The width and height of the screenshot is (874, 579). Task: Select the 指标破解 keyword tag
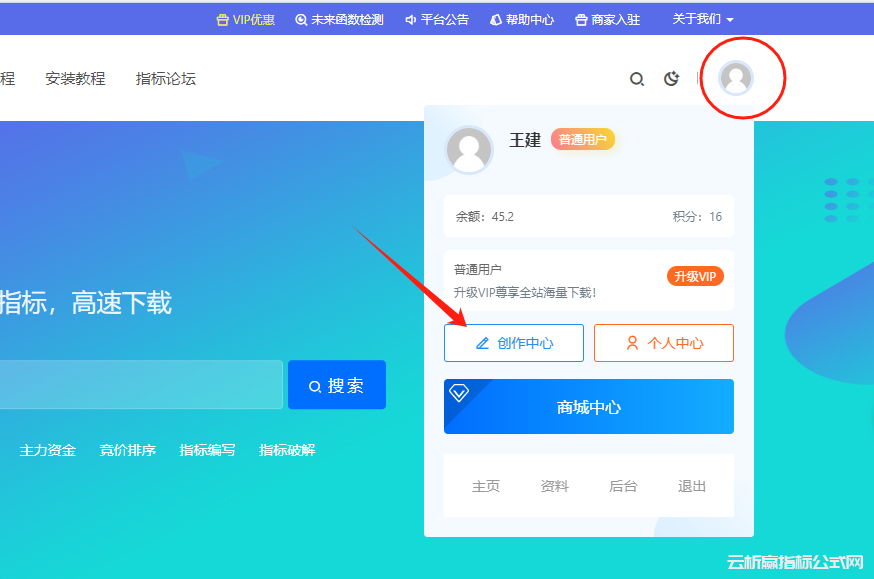[x=287, y=450]
